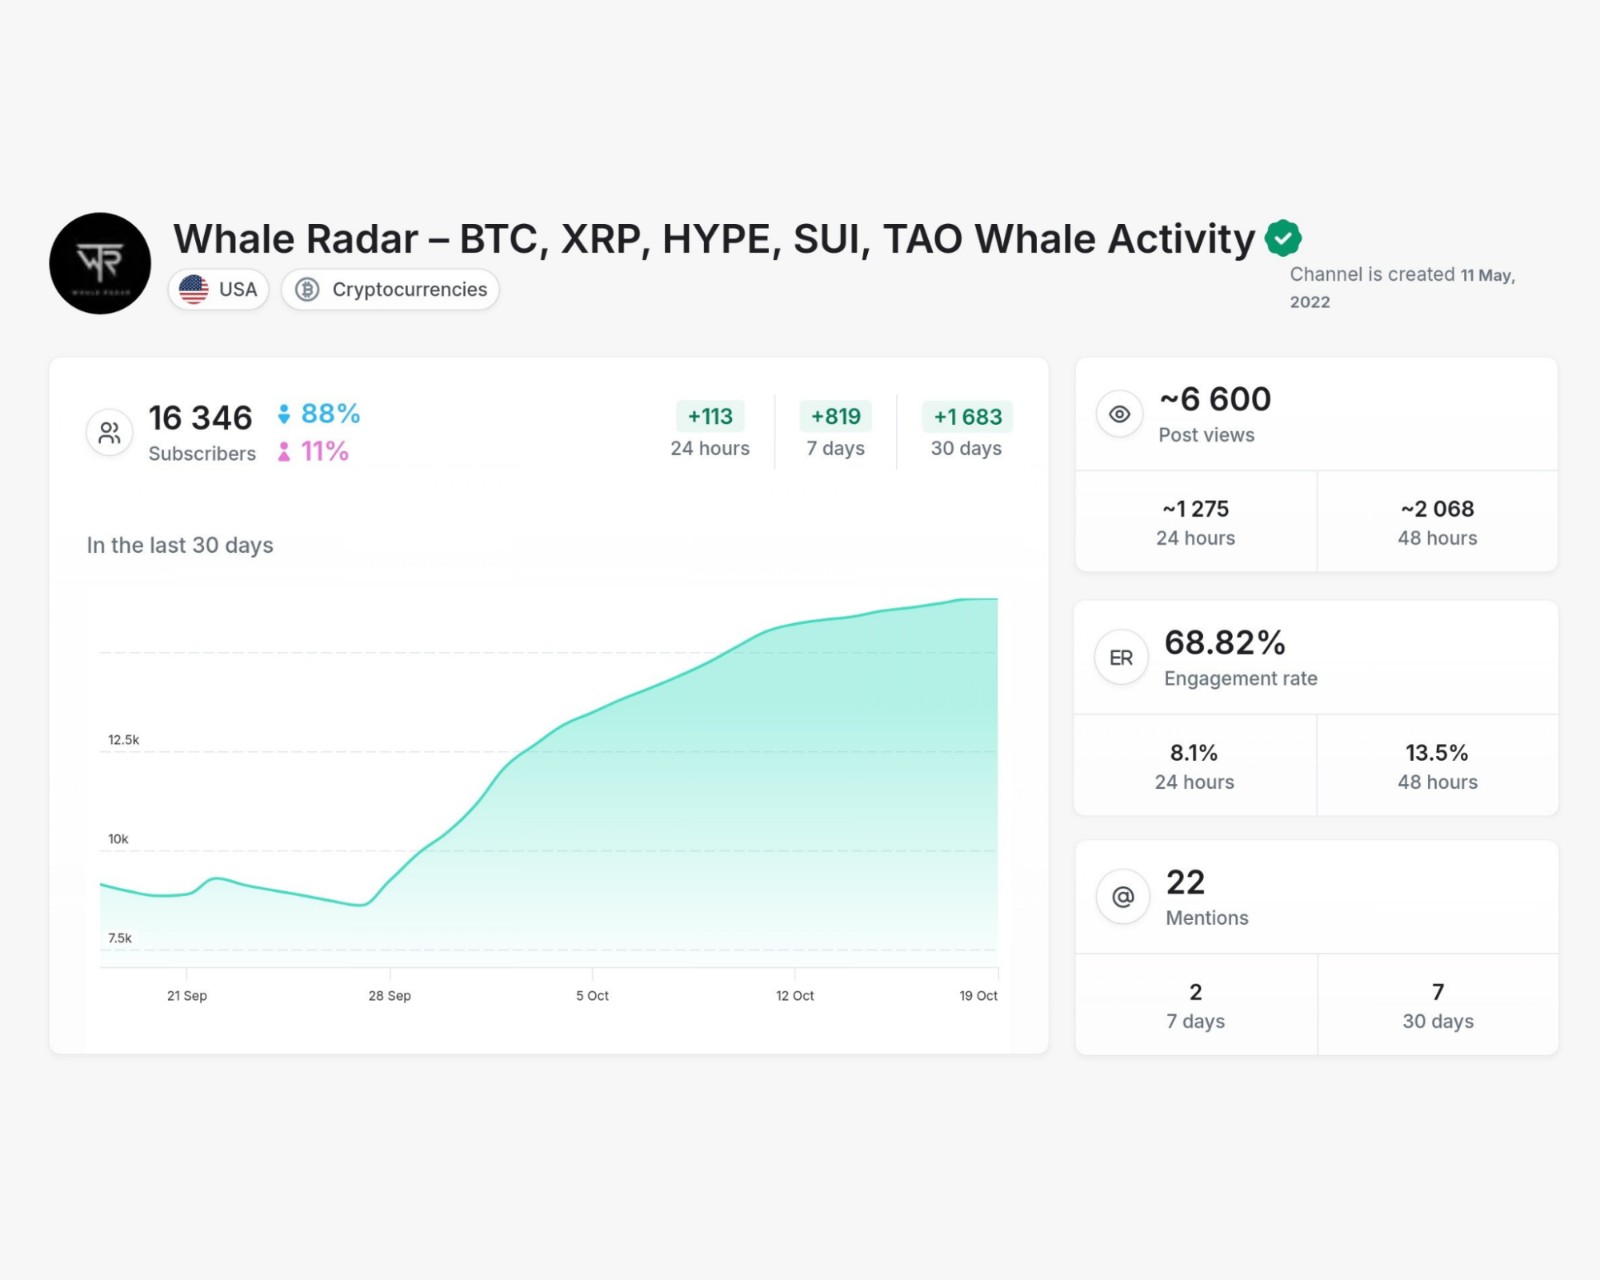Click the bitcoin icon in Cryptocurrencies tag
This screenshot has width=1600, height=1280.
point(307,290)
